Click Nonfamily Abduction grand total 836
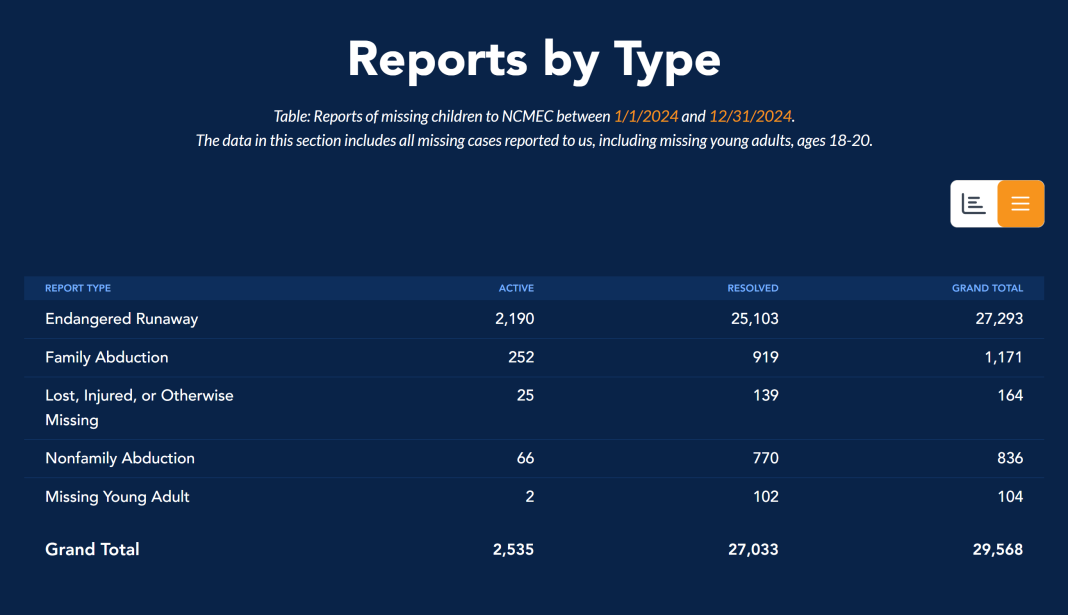1068x615 pixels. click(x=1009, y=458)
